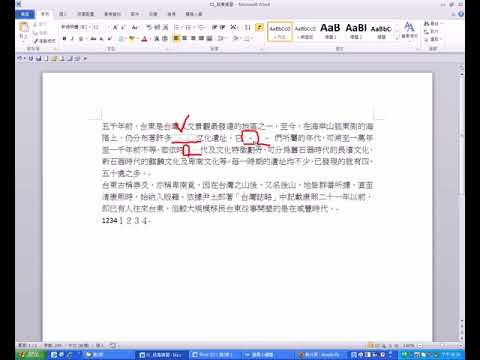Open Customize Quick Access Toolbar arrow
The image size is (480, 360).
coord(85,59)
